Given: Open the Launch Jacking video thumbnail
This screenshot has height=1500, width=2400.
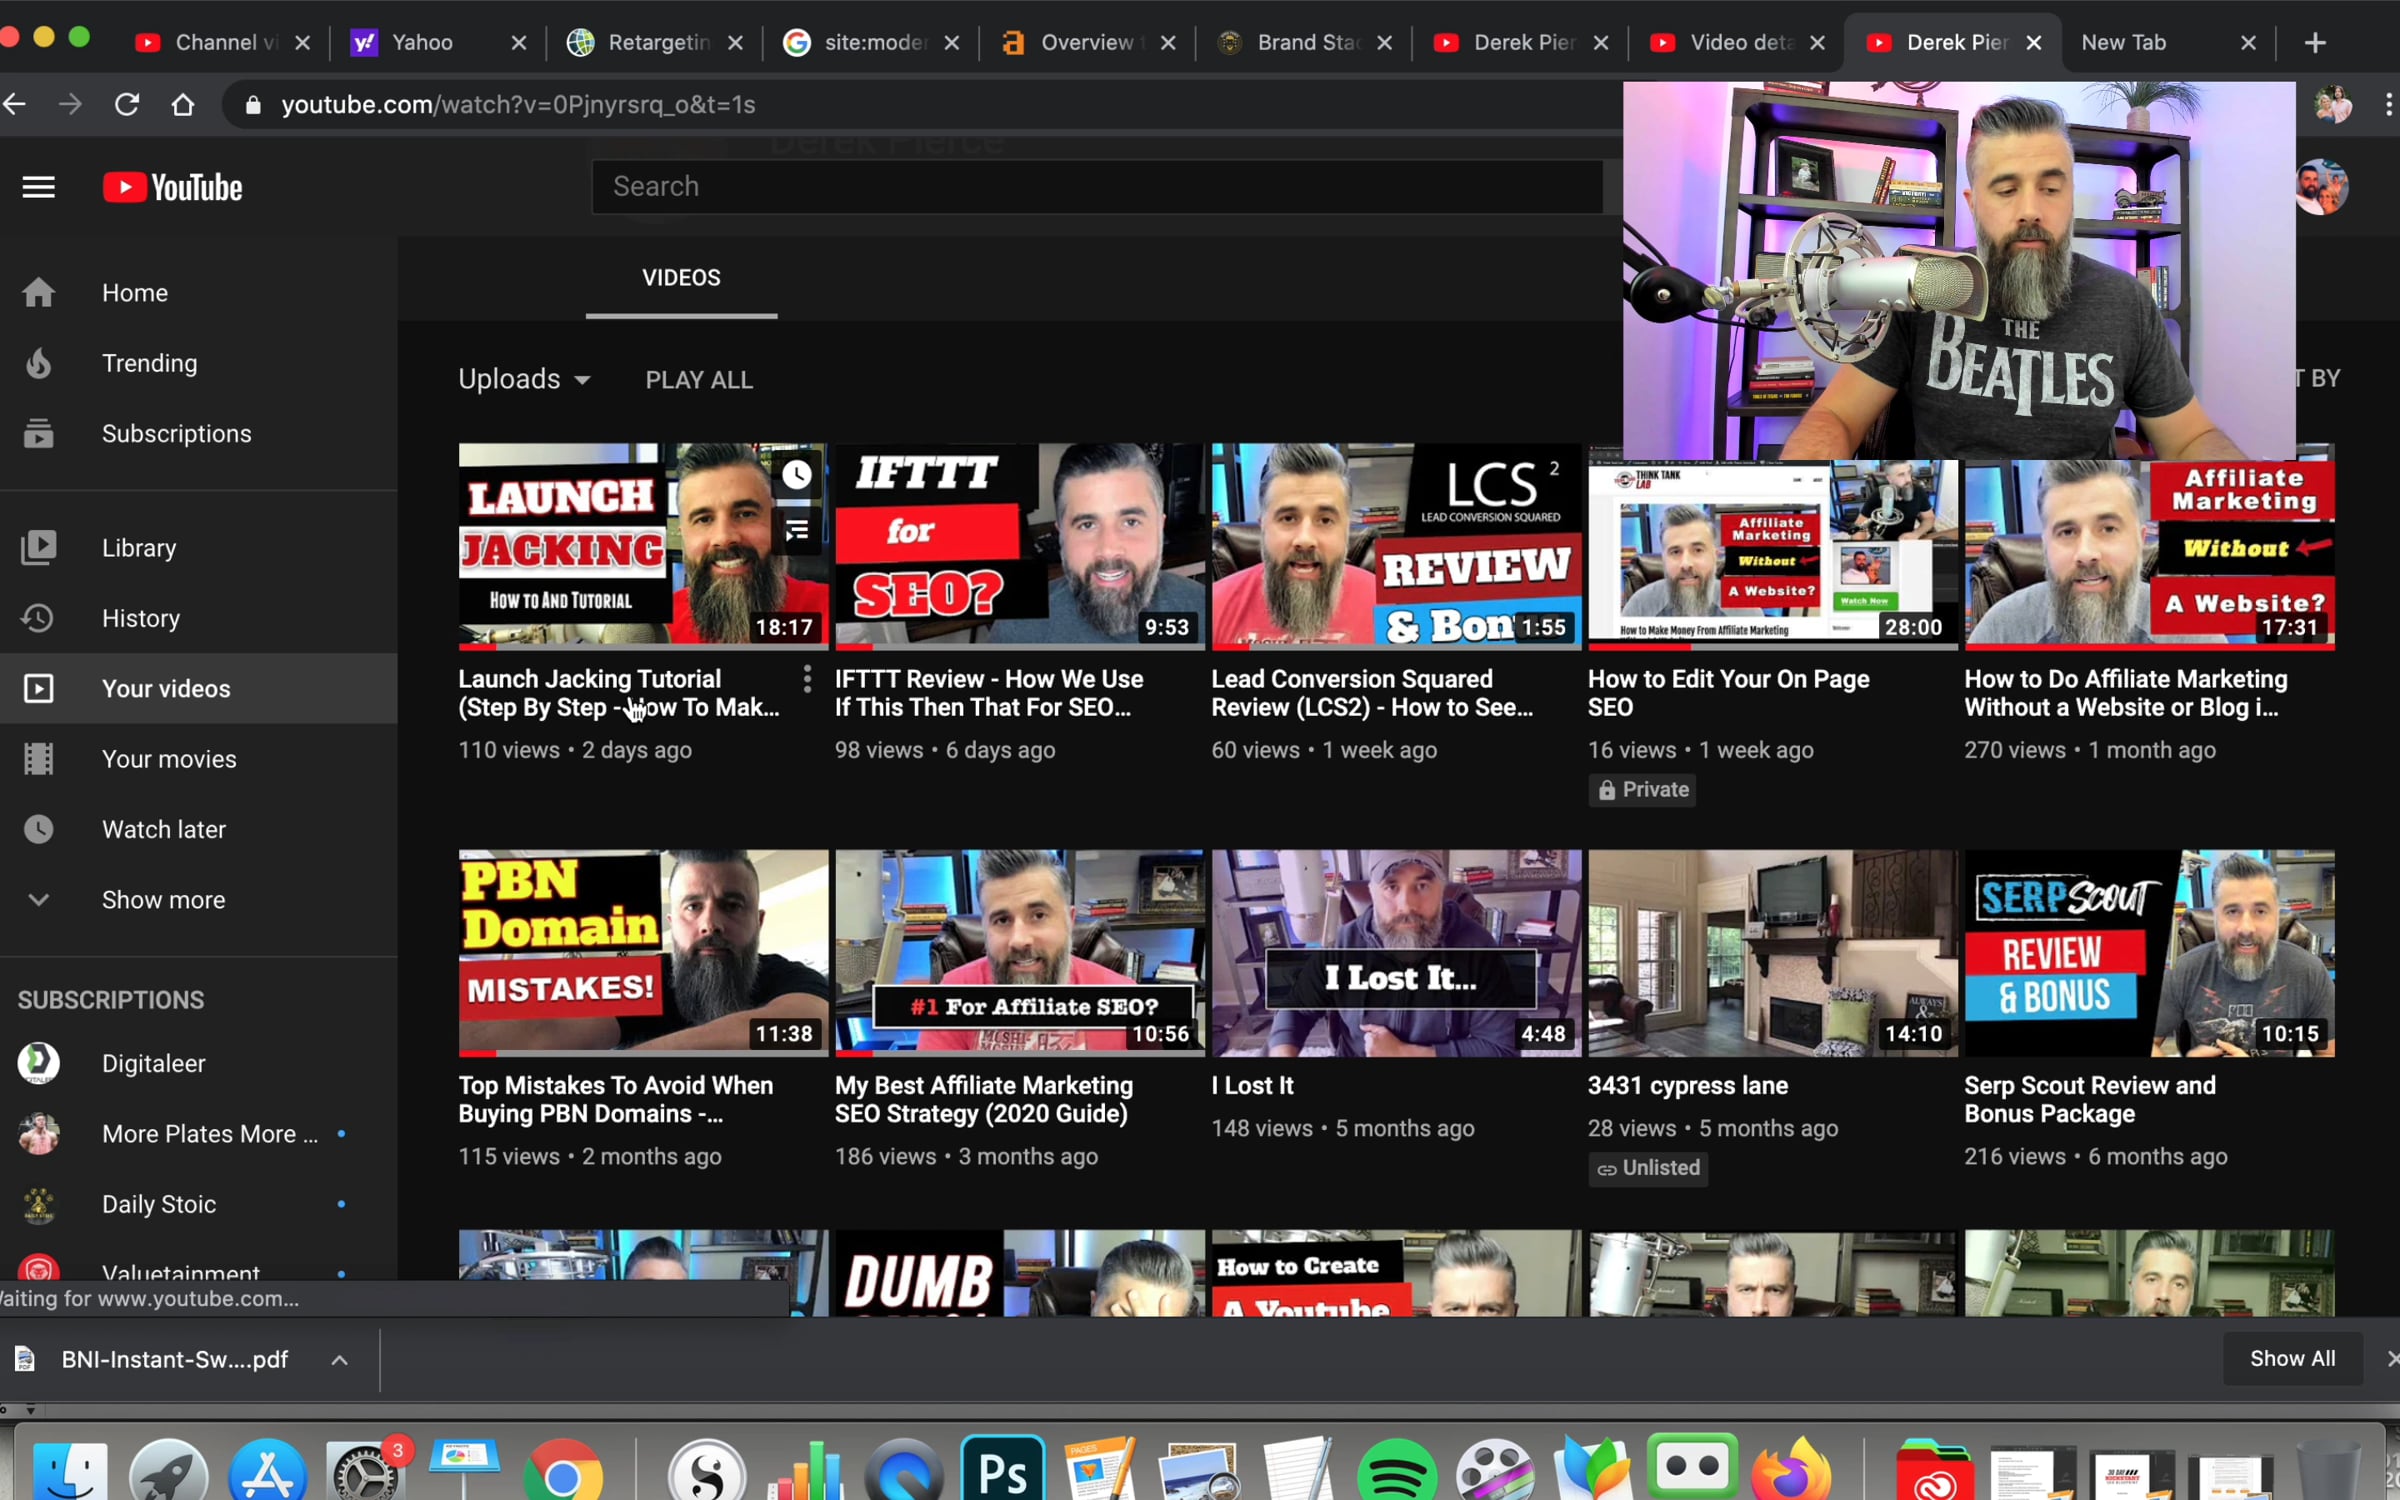Looking at the screenshot, I should (643, 546).
